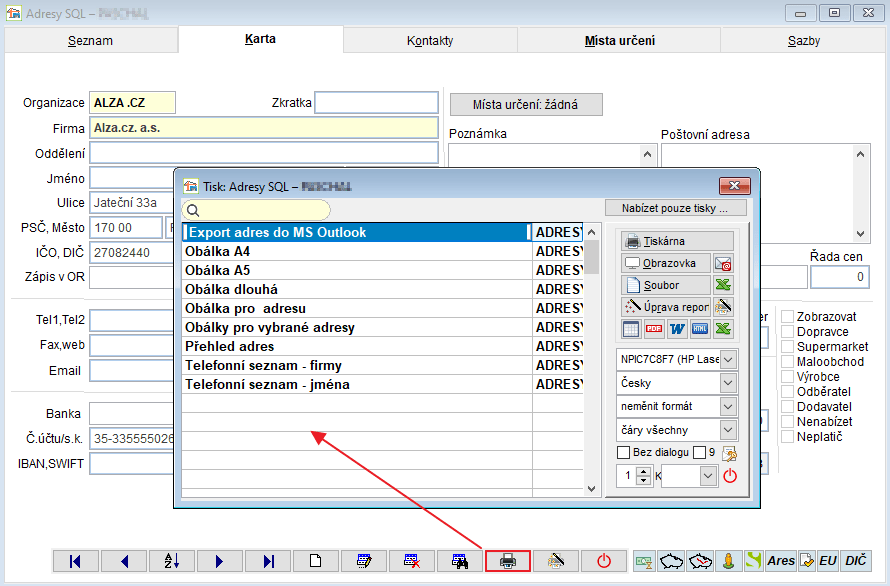Image resolution: width=890 pixels, height=586 pixels.
Task: Export to Excel next to Soubor button
Action: point(723,285)
